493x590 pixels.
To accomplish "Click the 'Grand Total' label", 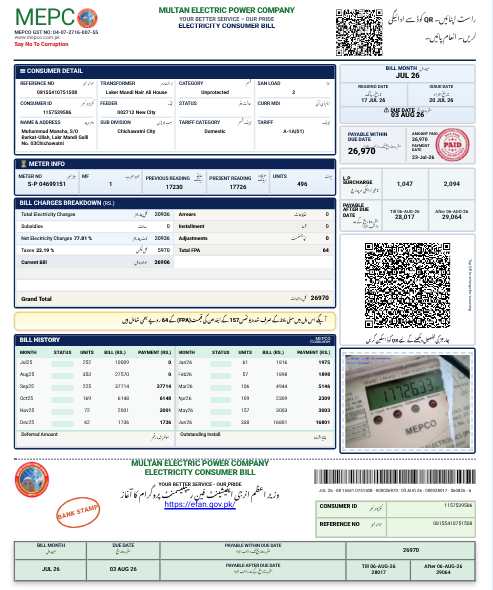I will 37,299.
